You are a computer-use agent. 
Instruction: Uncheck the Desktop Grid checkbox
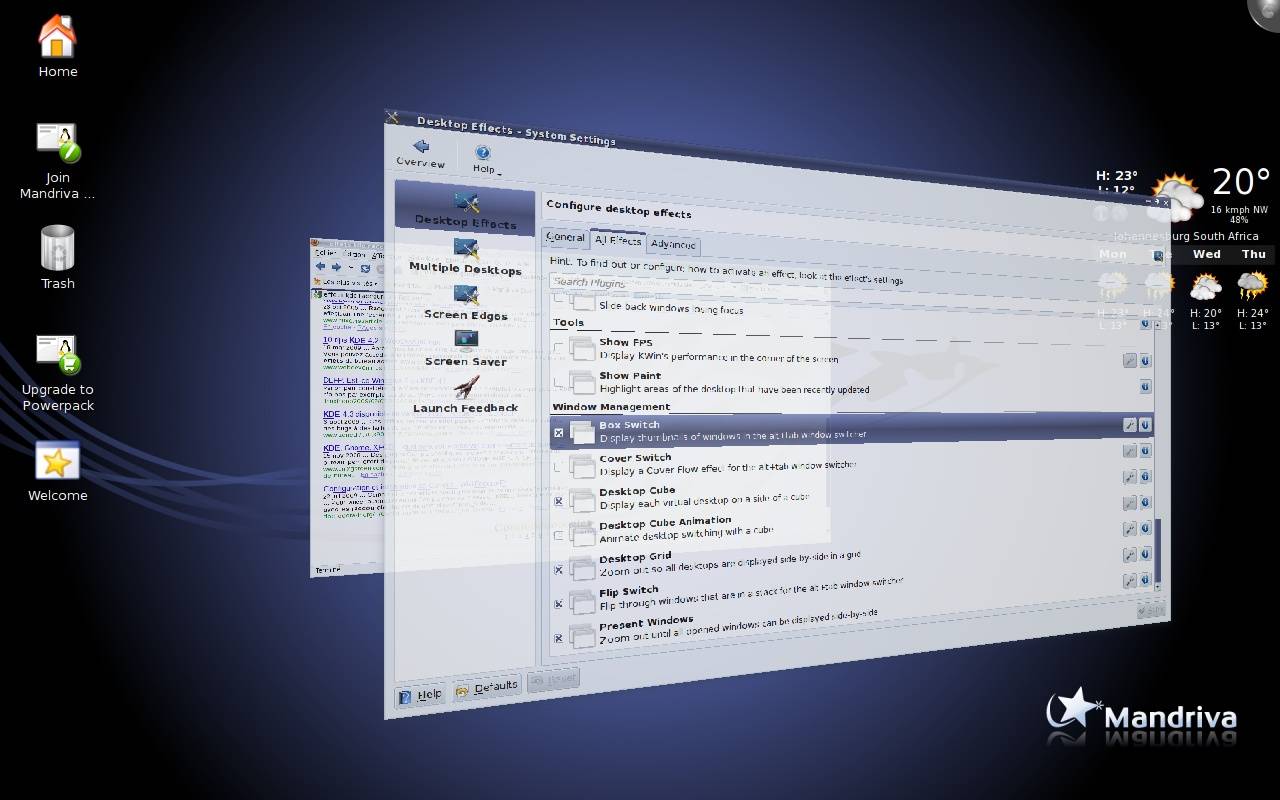tap(559, 570)
